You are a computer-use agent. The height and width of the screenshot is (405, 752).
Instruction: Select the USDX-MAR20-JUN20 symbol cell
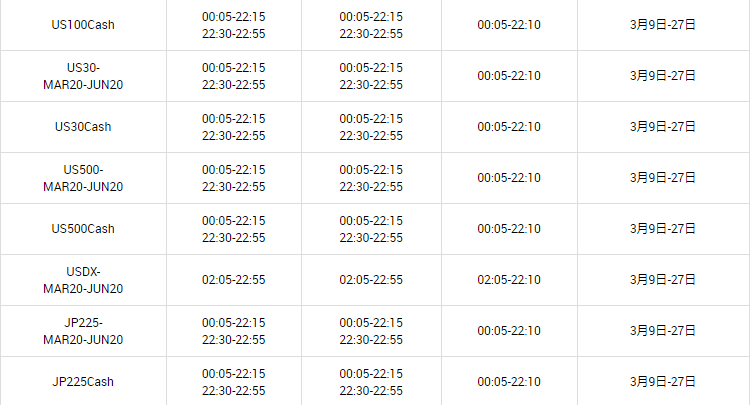(83, 280)
